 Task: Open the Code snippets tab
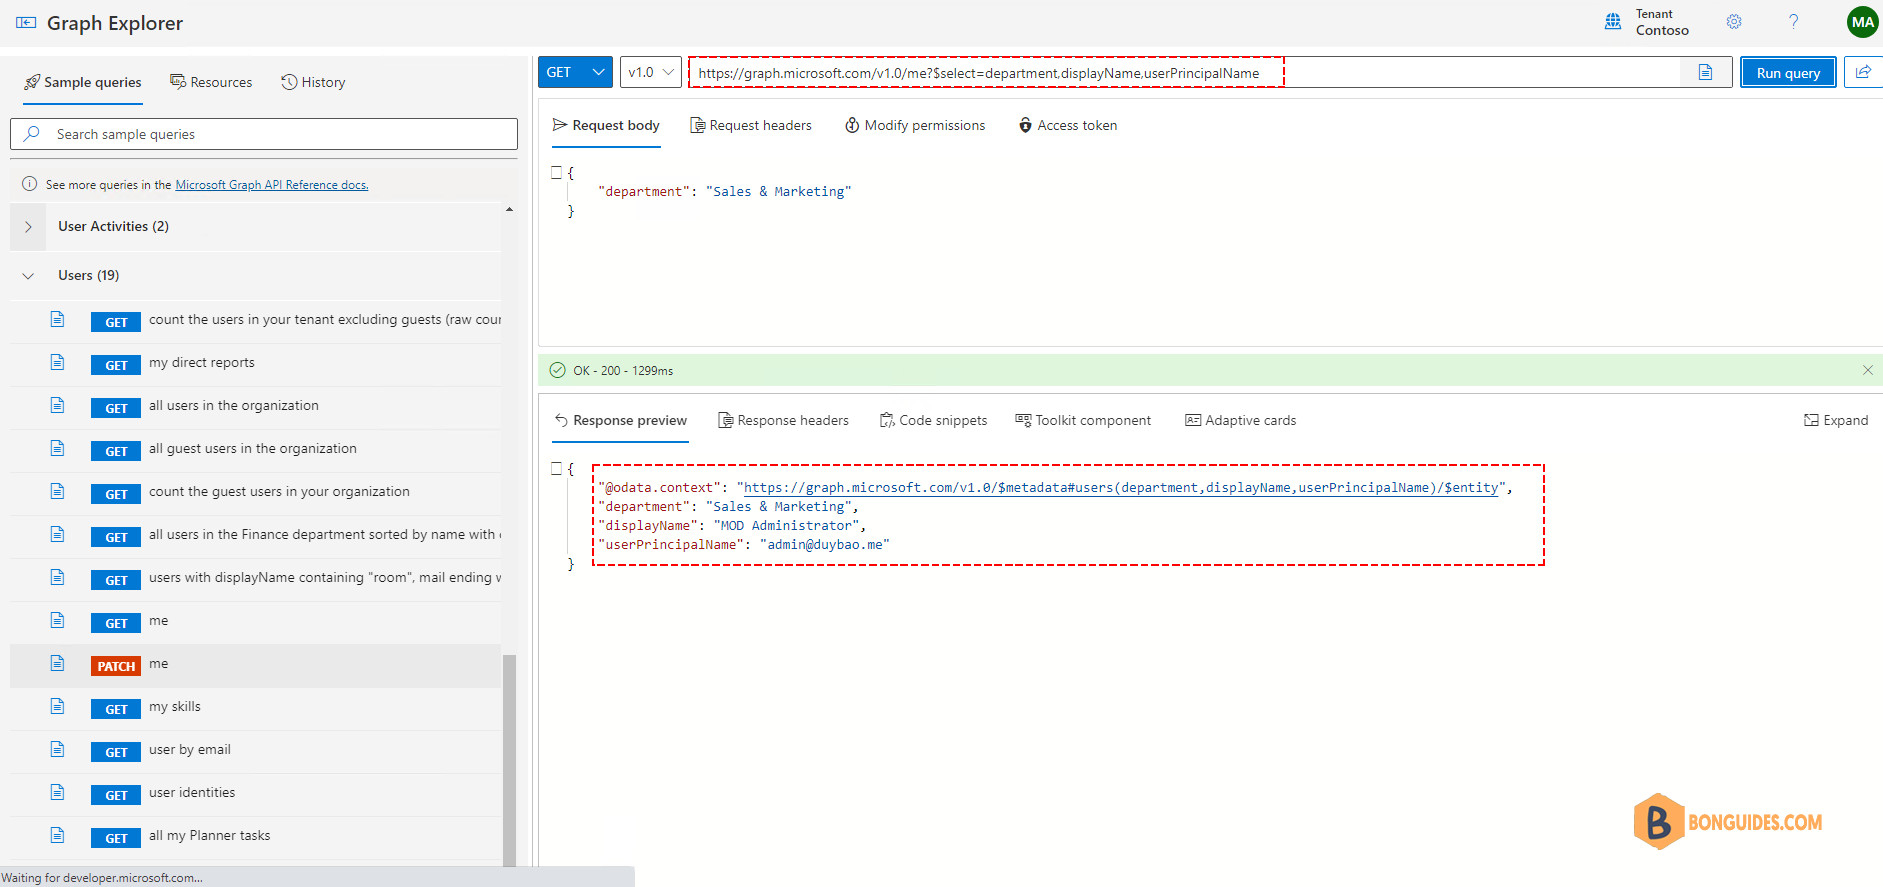(x=933, y=420)
